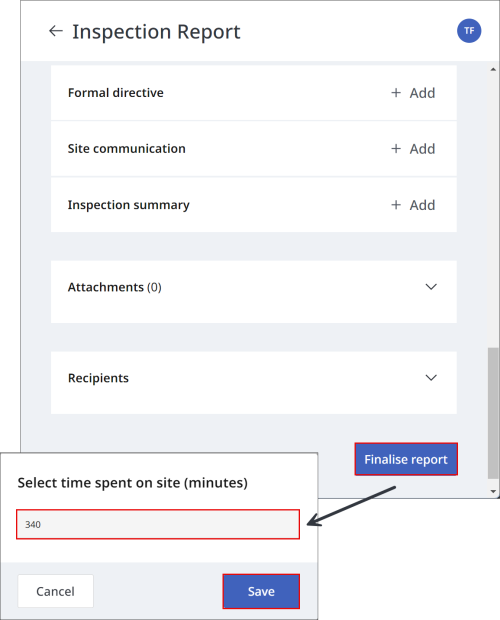Save the time spent on site
The image size is (500, 620).
point(261,591)
